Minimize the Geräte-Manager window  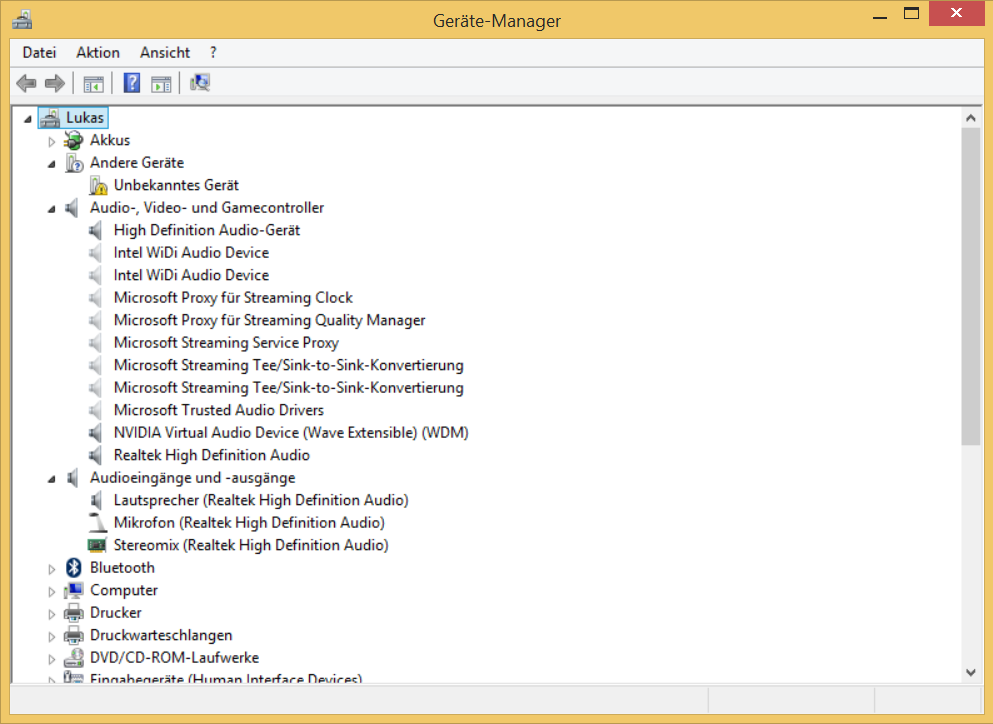pyautogui.click(x=880, y=15)
